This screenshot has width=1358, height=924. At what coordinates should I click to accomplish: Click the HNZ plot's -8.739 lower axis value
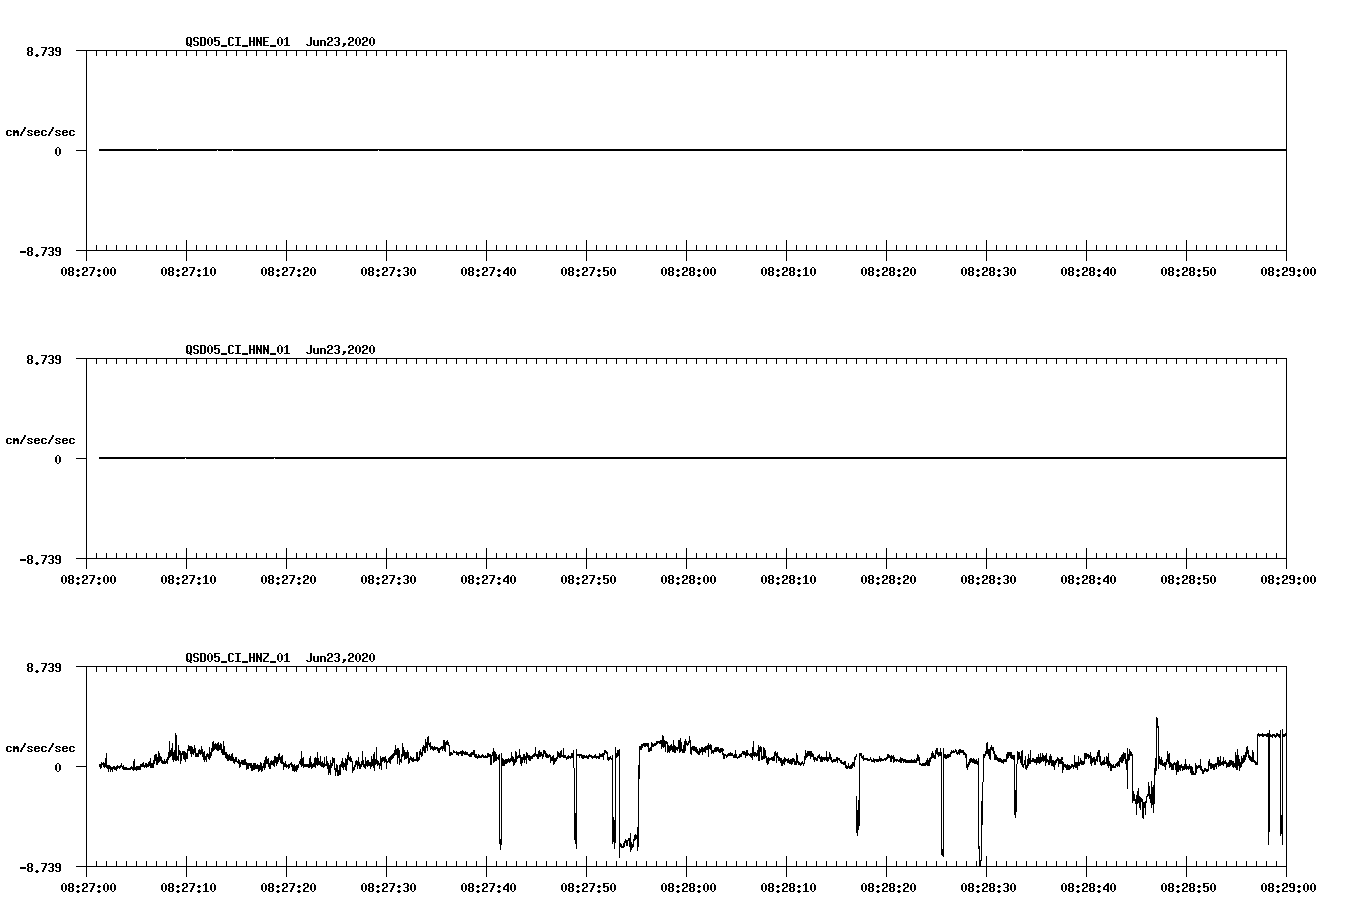point(40,867)
